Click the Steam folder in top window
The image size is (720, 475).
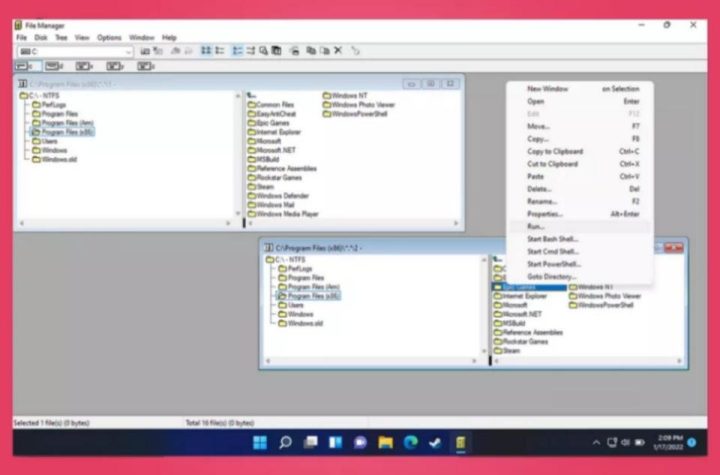(x=265, y=186)
